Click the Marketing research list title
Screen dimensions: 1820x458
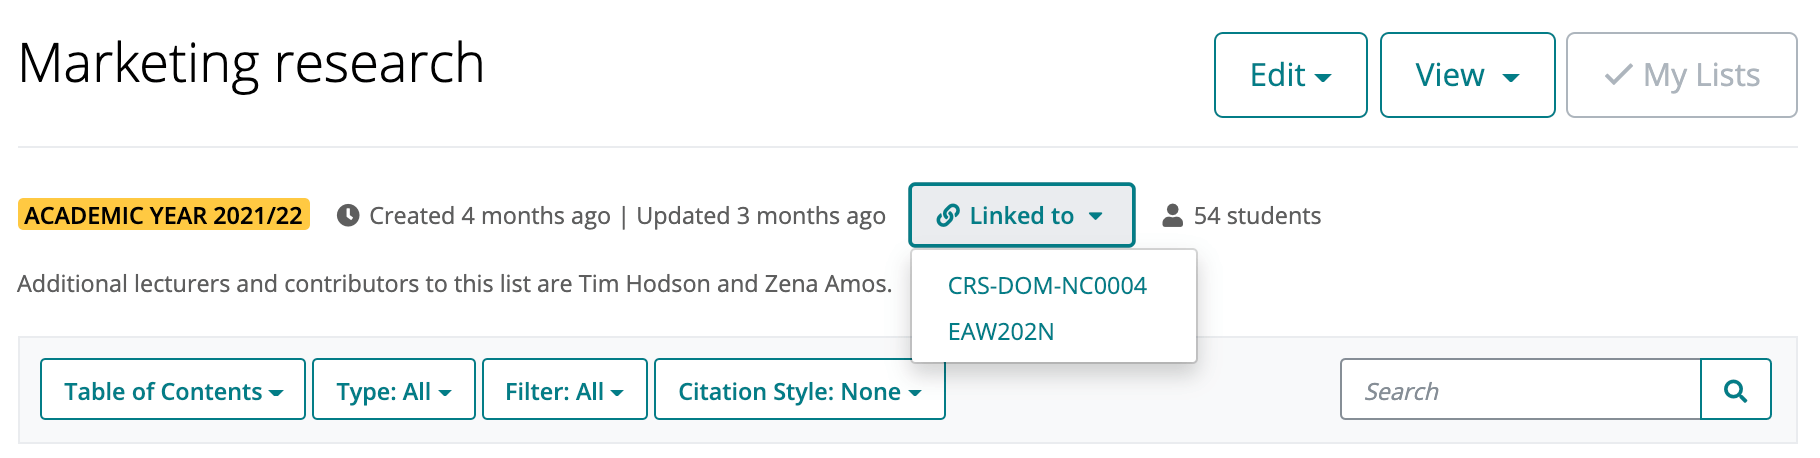click(x=251, y=63)
